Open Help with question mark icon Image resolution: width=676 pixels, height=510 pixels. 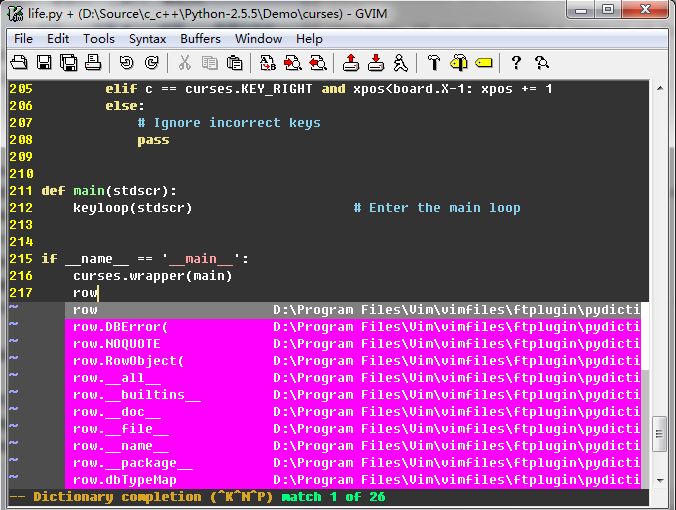coord(516,63)
